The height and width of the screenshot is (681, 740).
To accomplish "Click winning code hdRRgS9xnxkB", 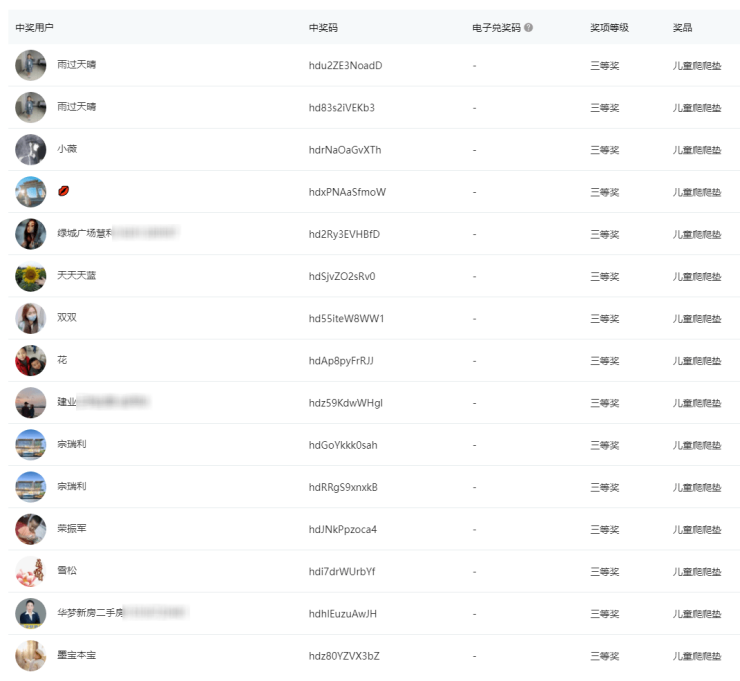I will tap(343, 487).
